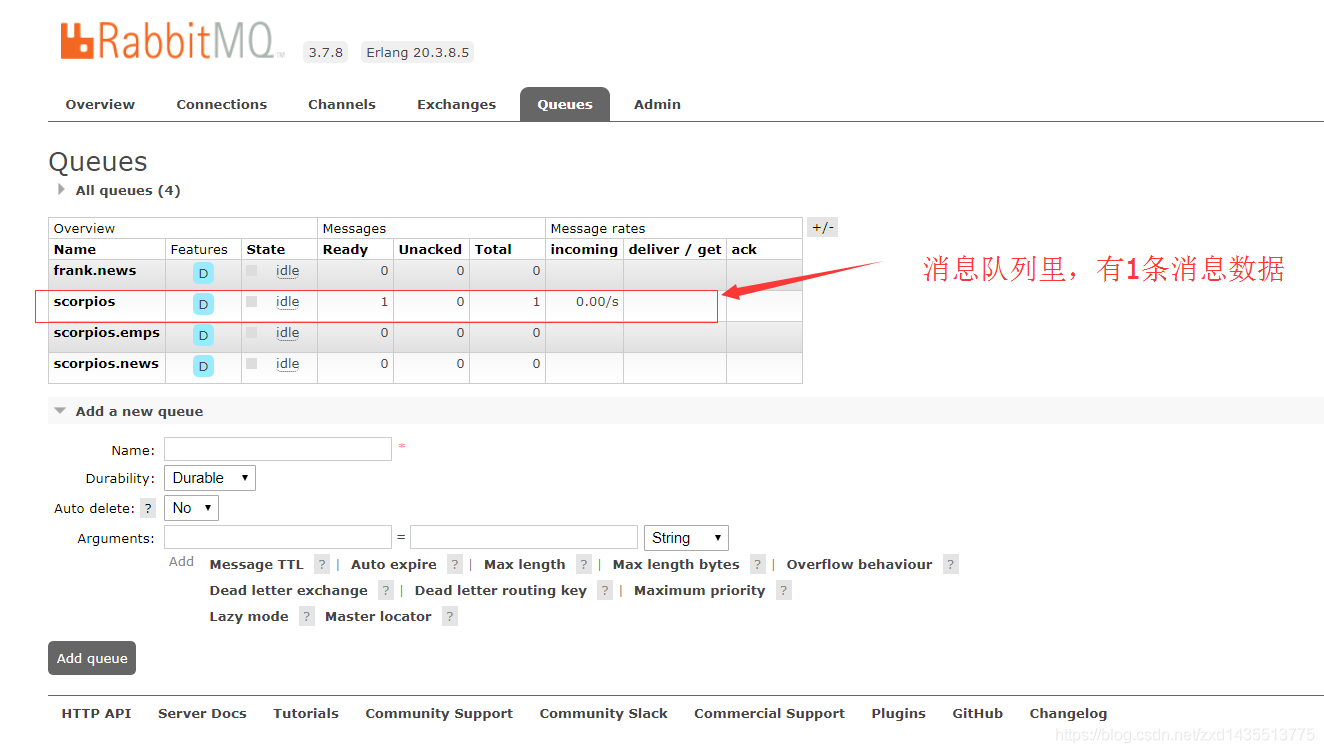
Task: Insert the Dead letter routing key argument
Action: point(501,590)
